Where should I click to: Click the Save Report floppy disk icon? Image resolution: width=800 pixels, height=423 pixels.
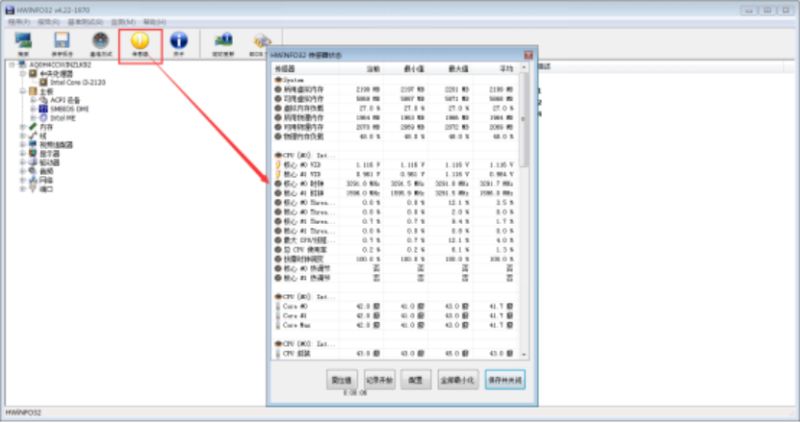click(x=62, y=41)
